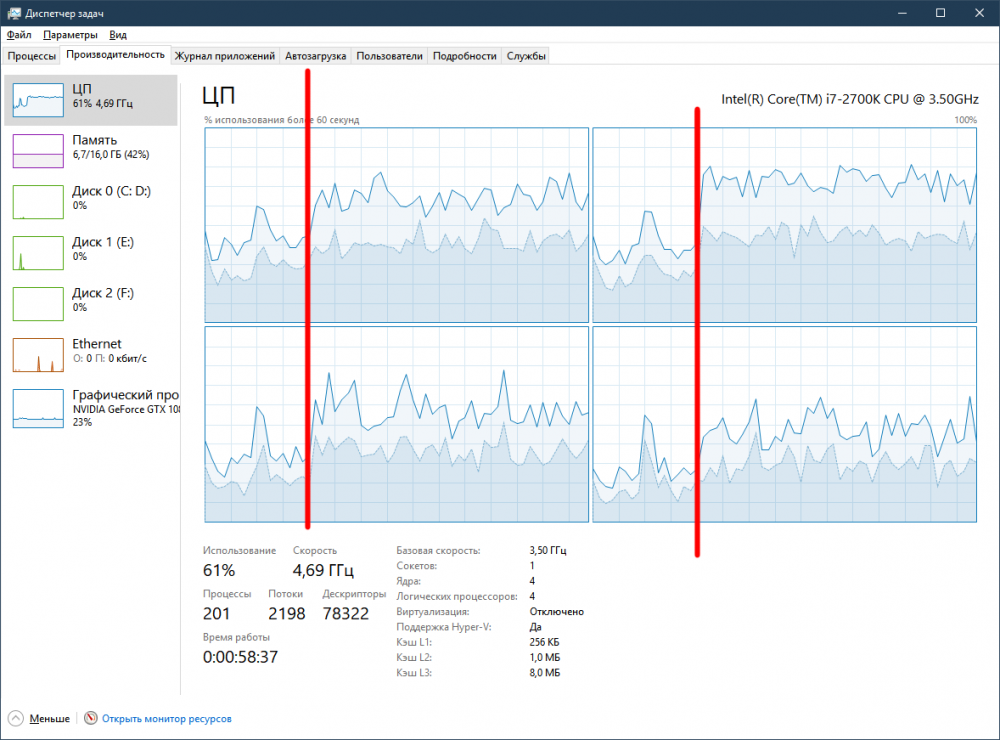Select Диск 2 (F:) in sidebar
The image size is (1000, 740).
pos(91,304)
